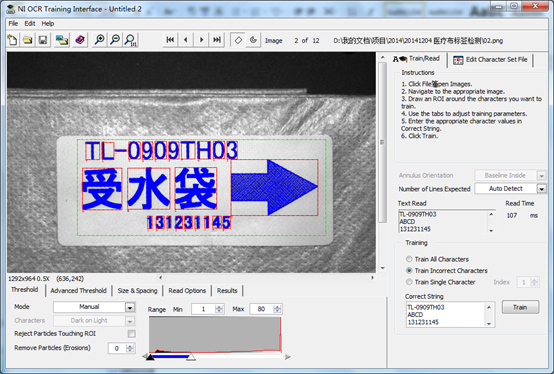This screenshot has width=554, height=374.
Task: Click the zoom in magnifier icon
Action: tap(100, 40)
